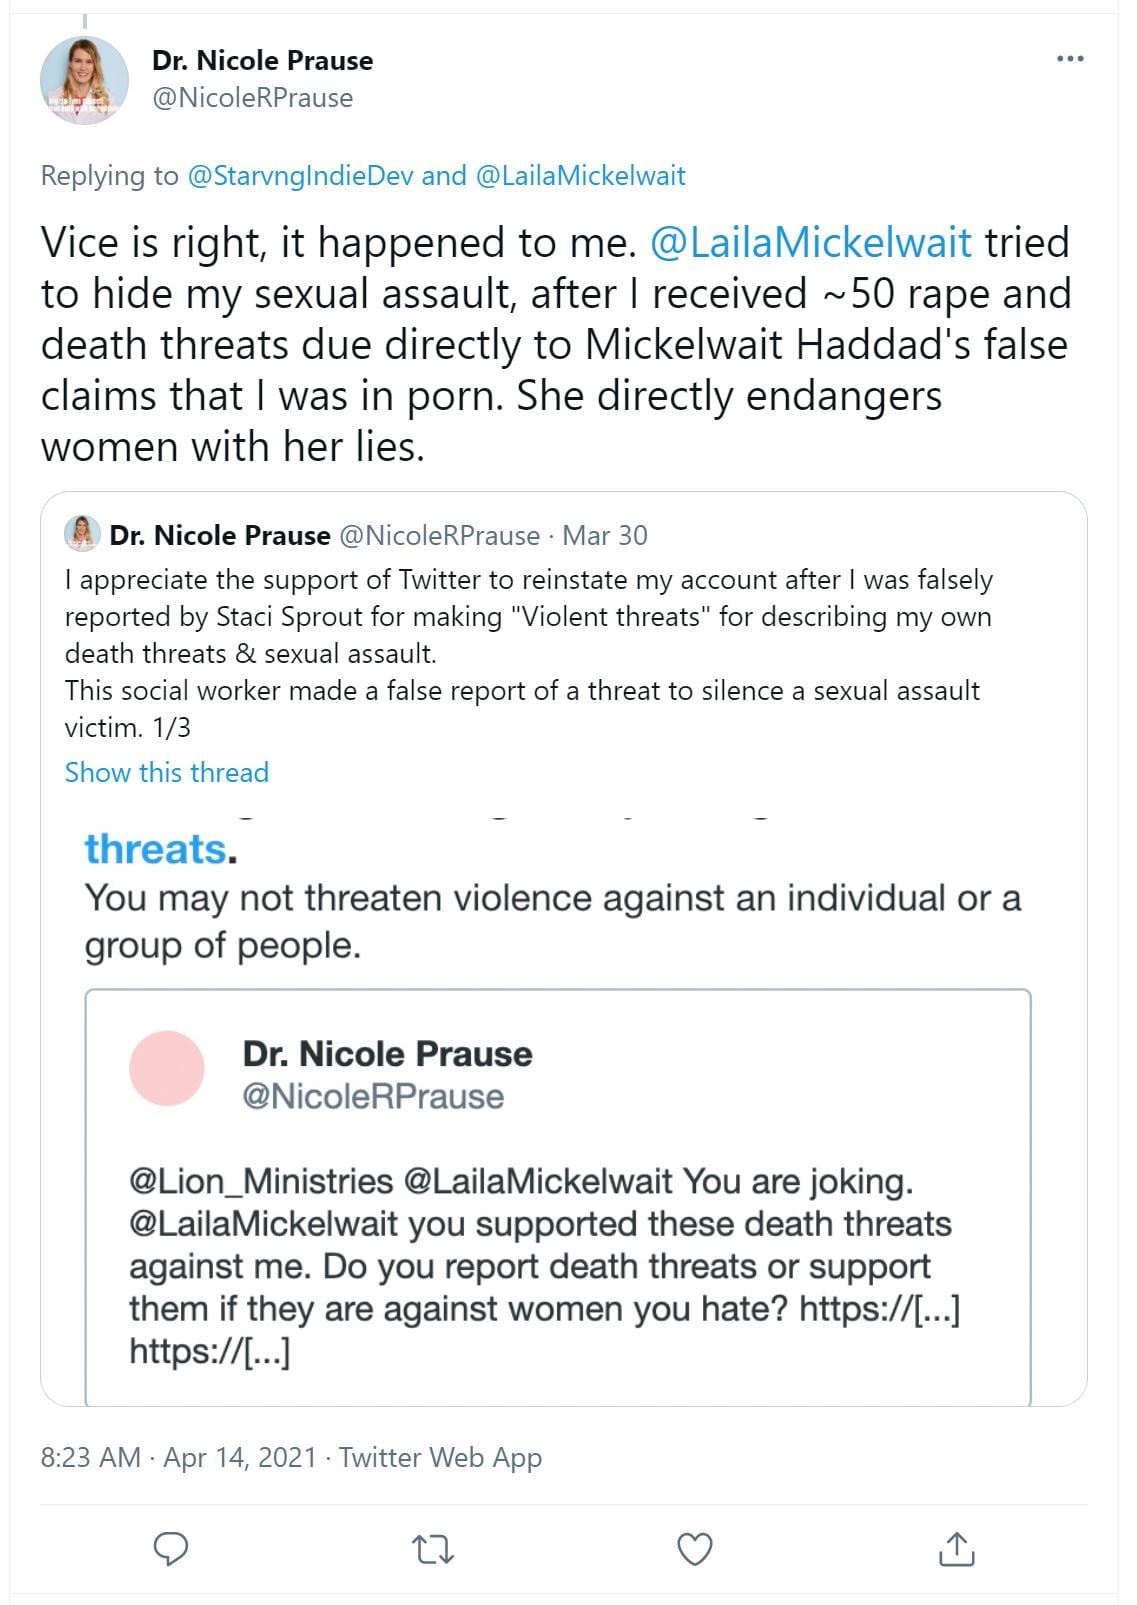Click the blue "threats" link in image
Image resolution: width=1137 pixels, height=1605 pixels.
(156, 849)
